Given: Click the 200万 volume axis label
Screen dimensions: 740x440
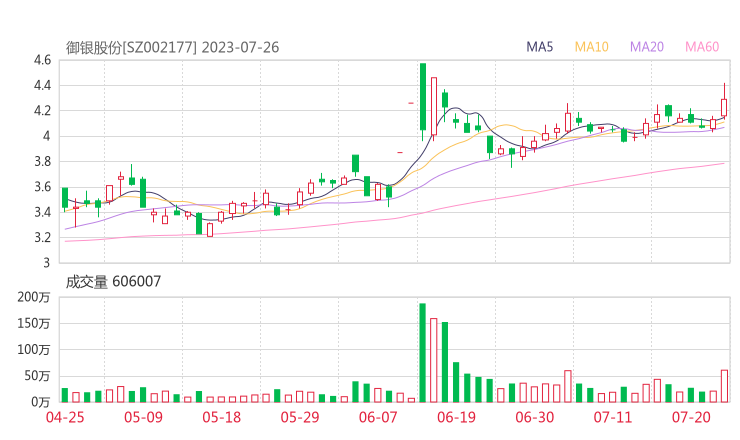Looking at the screenshot, I should coord(34,297).
